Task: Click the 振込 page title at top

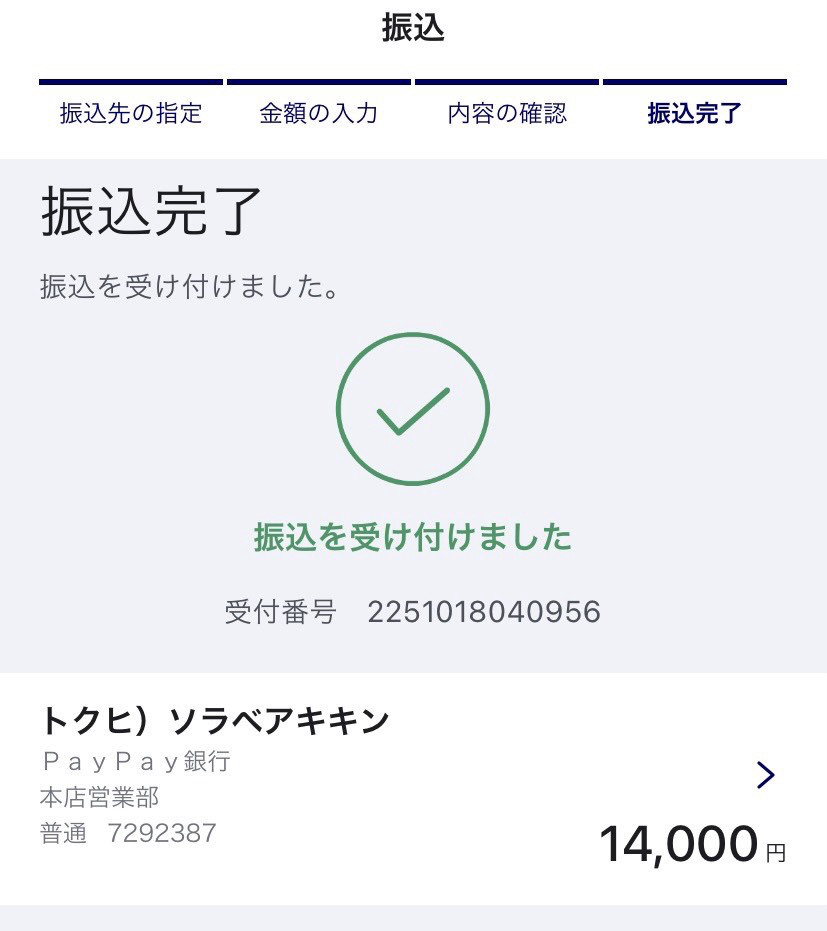Action: [x=413, y=28]
